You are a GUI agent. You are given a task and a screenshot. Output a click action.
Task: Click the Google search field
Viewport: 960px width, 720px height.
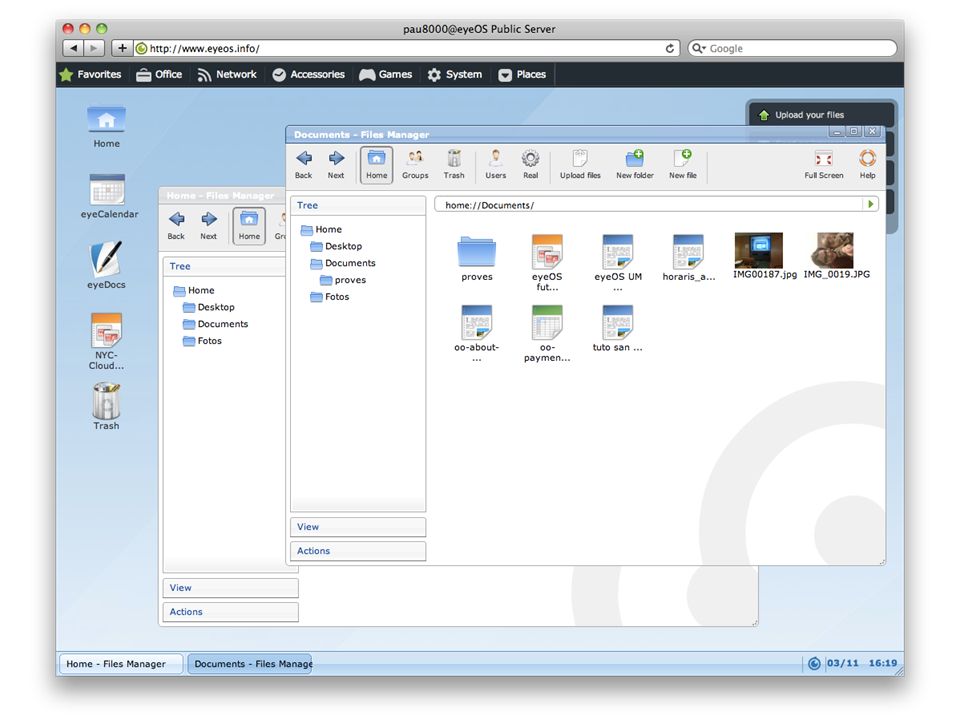point(792,48)
